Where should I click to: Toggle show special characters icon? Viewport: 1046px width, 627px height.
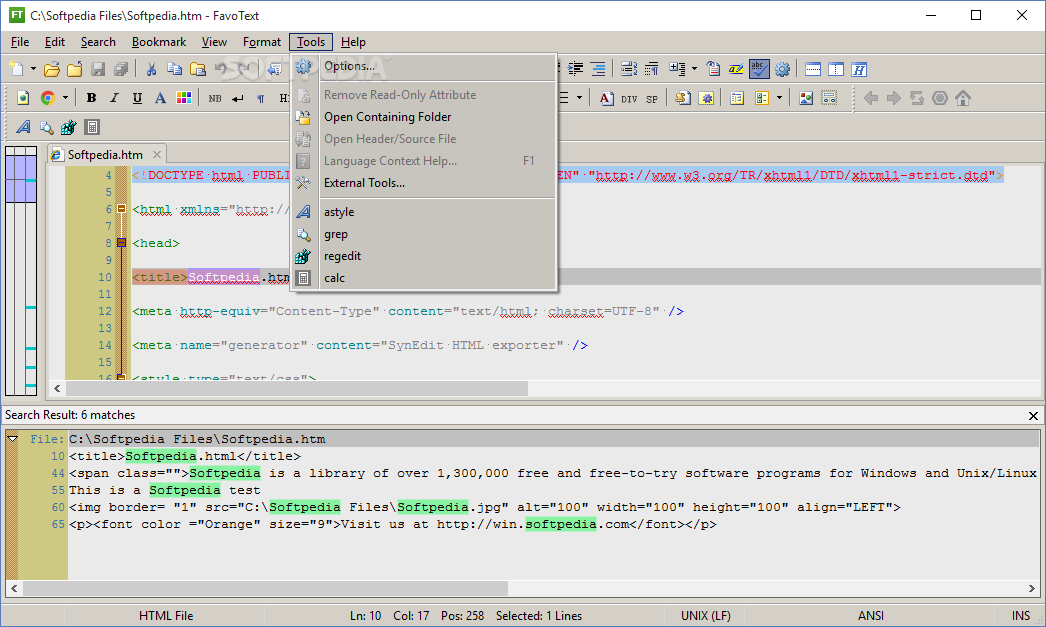pyautogui.click(x=652, y=69)
